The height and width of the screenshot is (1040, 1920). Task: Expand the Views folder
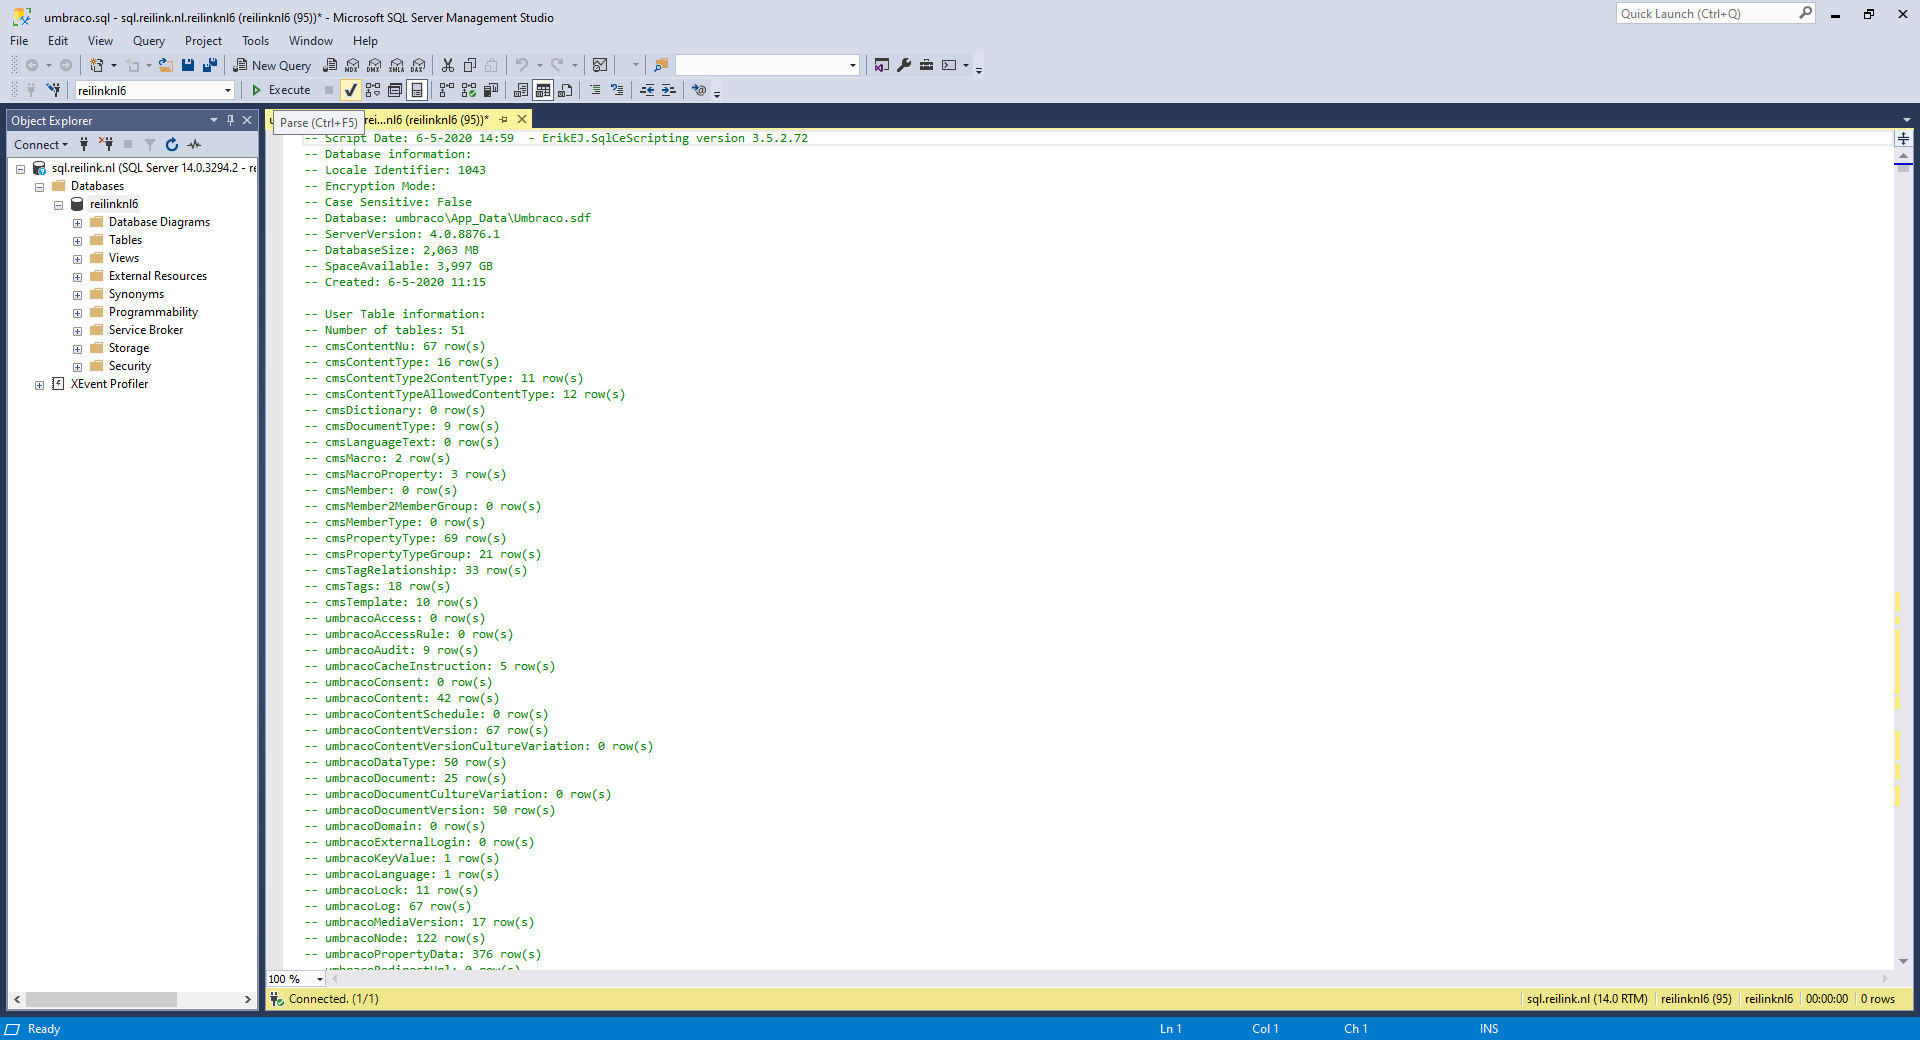coord(77,259)
